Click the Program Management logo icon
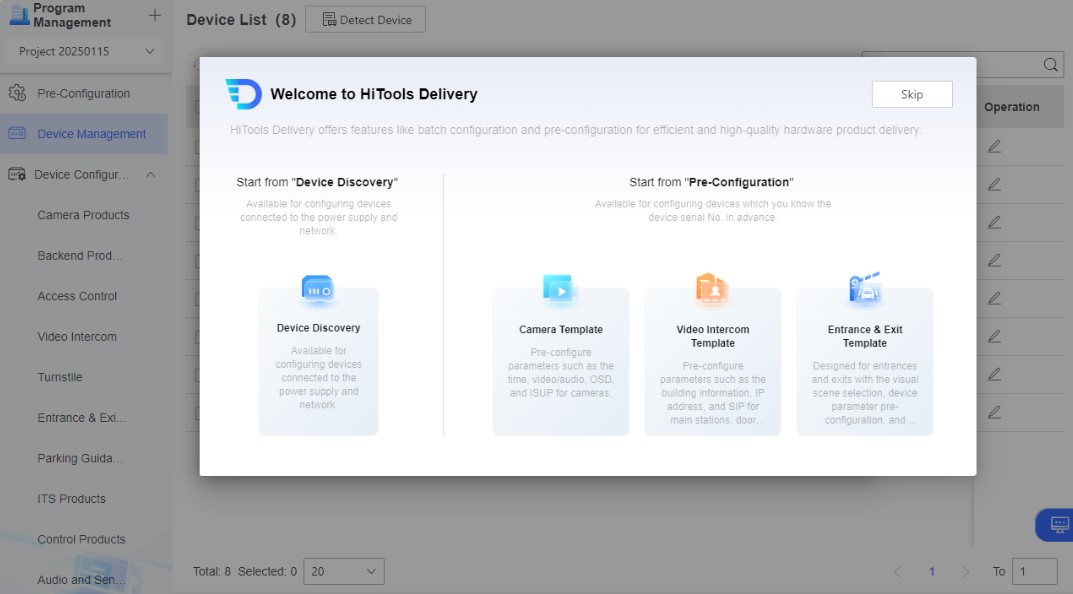The height and width of the screenshot is (594, 1073). point(18,14)
